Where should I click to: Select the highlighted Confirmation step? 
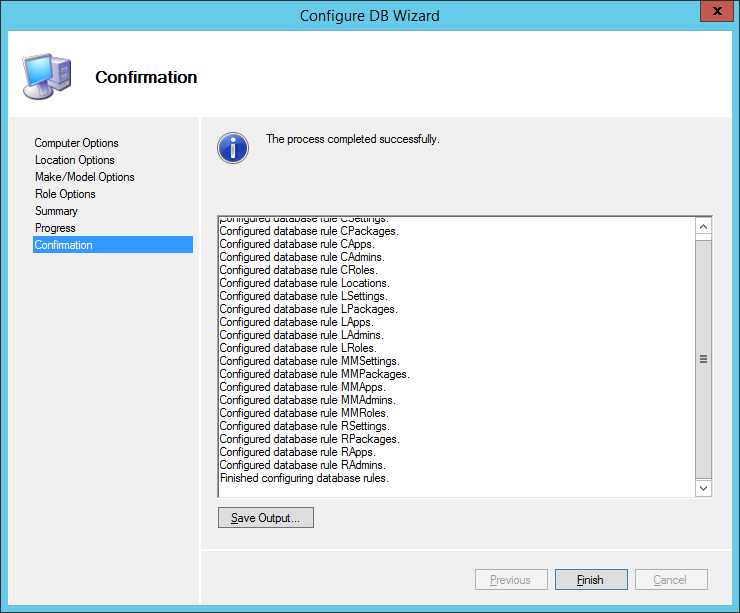pos(64,245)
